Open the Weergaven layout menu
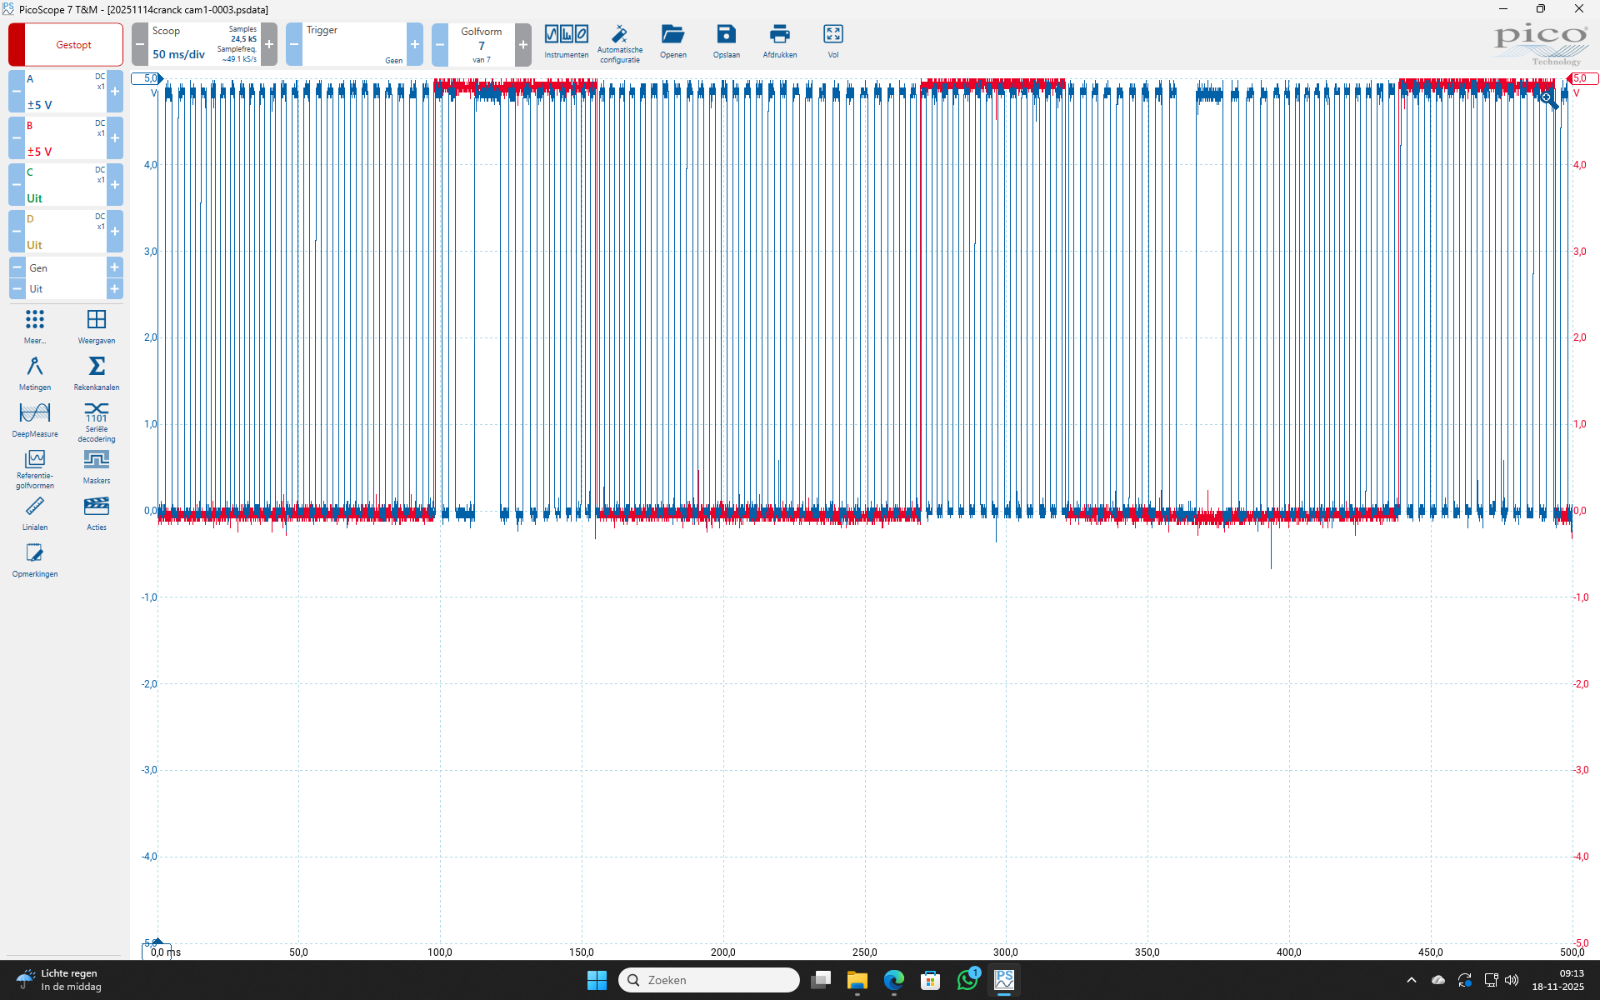The image size is (1600, 1000). 97,326
